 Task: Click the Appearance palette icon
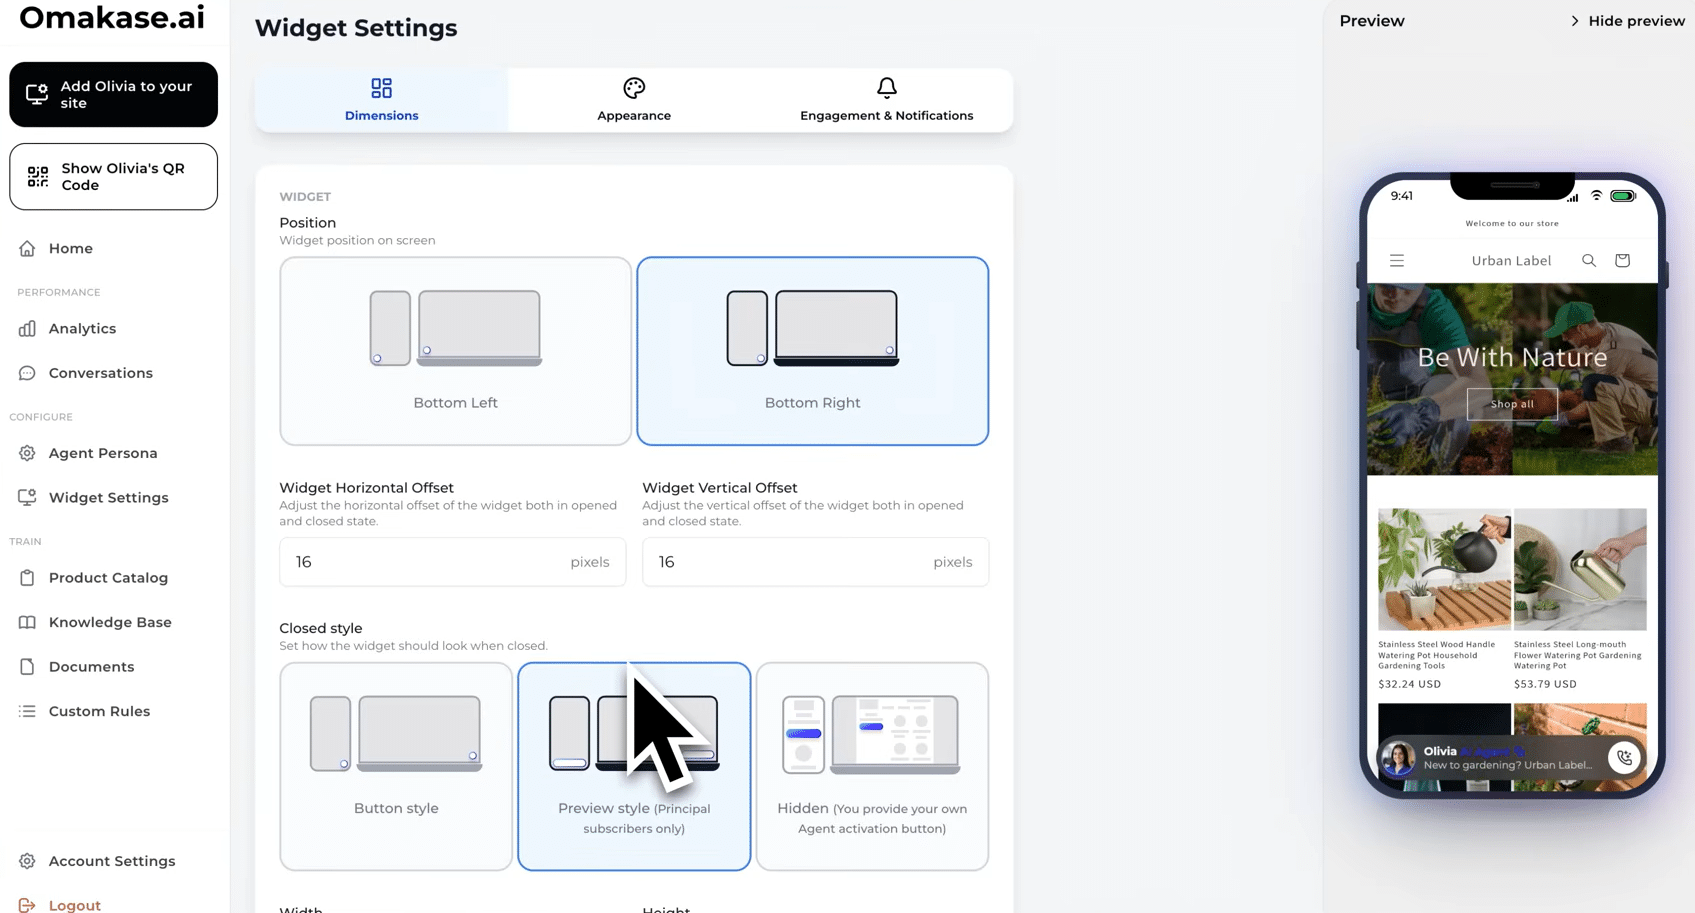pos(634,88)
